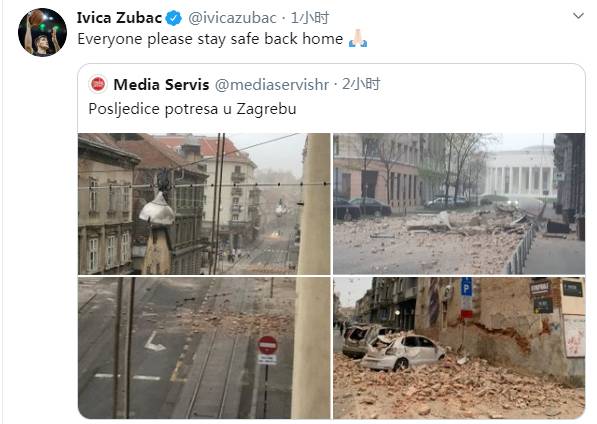Open Ivica Zubac's profile avatar
The width and height of the screenshot is (597, 424).
42,32
